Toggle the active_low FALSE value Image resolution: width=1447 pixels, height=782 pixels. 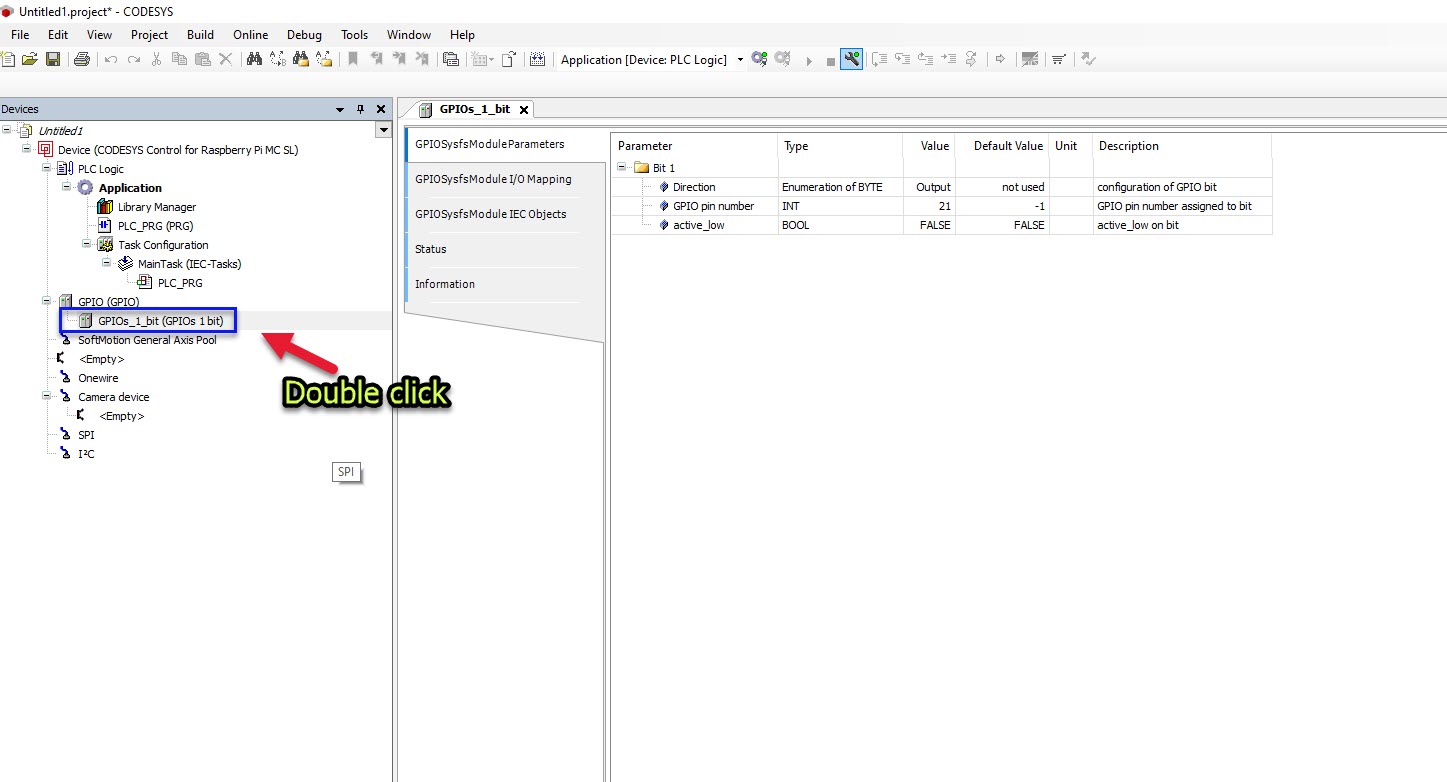pyautogui.click(x=934, y=225)
